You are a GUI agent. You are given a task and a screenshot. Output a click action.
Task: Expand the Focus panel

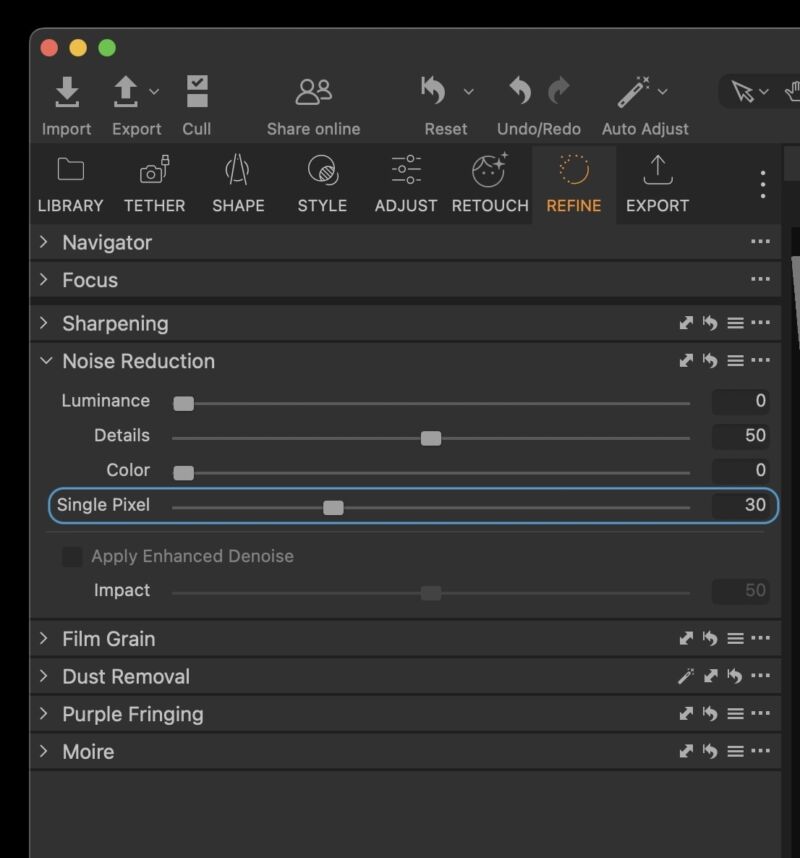click(44, 280)
